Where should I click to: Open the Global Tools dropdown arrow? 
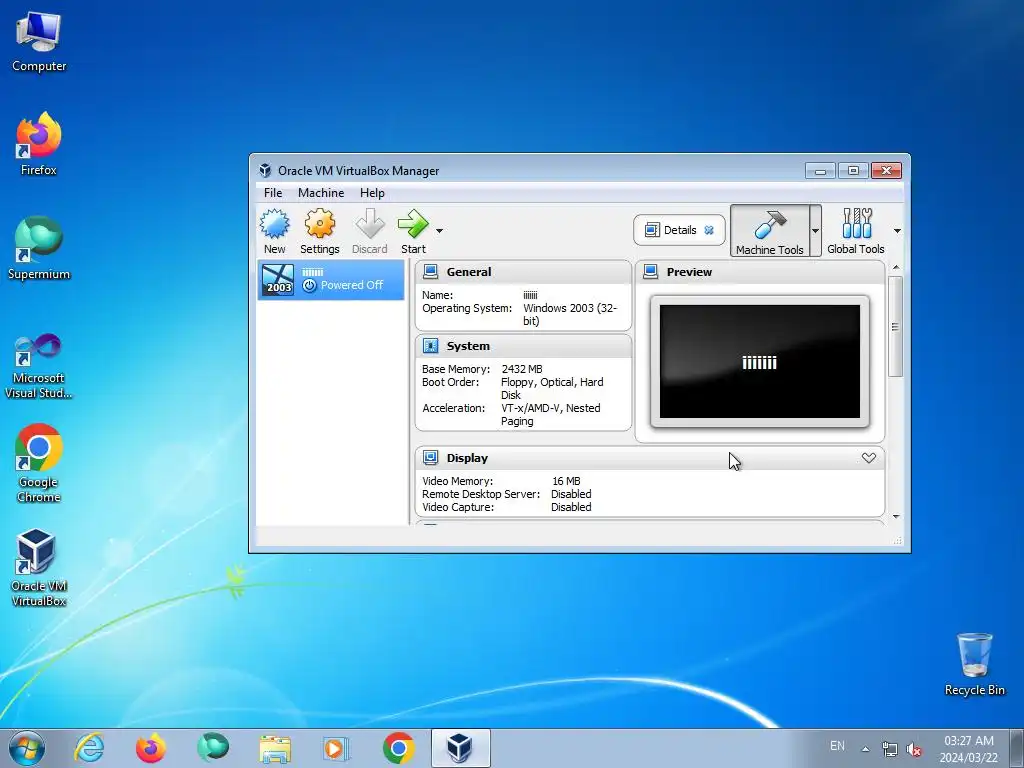coord(897,231)
